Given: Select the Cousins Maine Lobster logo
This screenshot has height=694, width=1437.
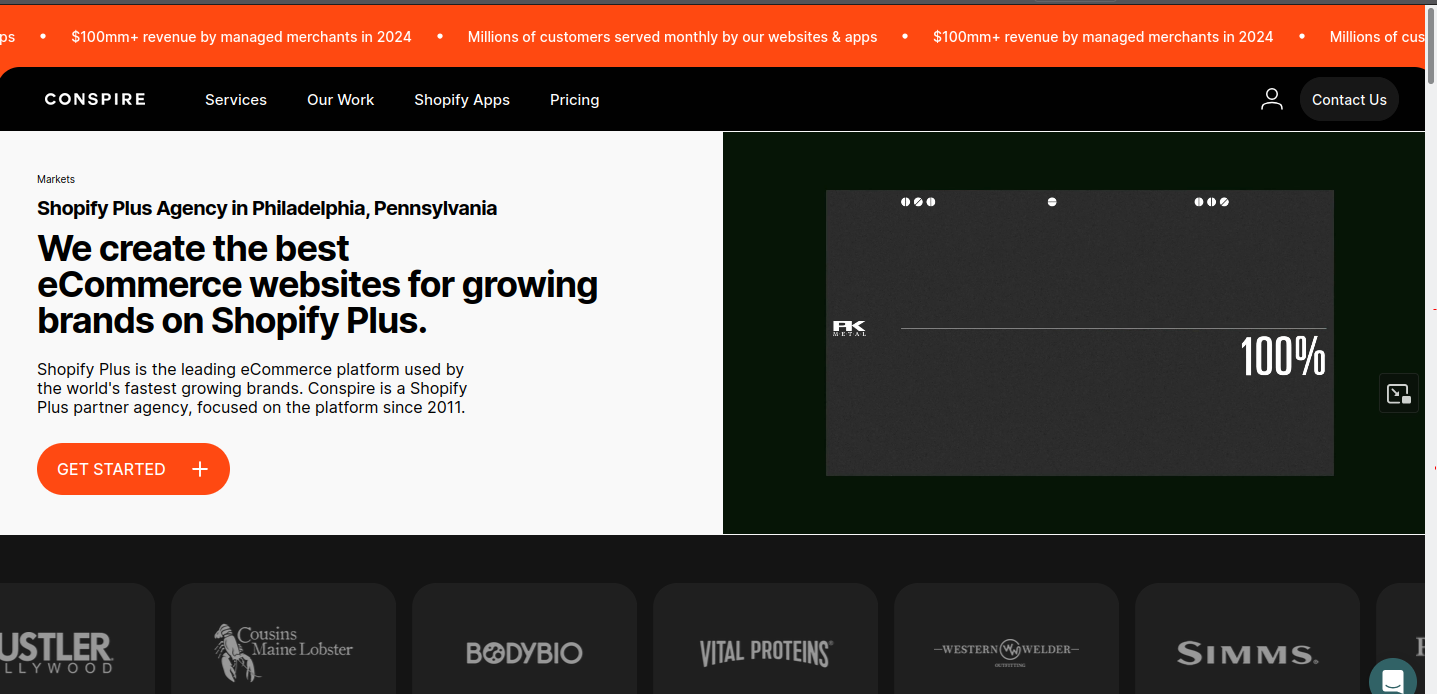Looking at the screenshot, I should point(283,652).
